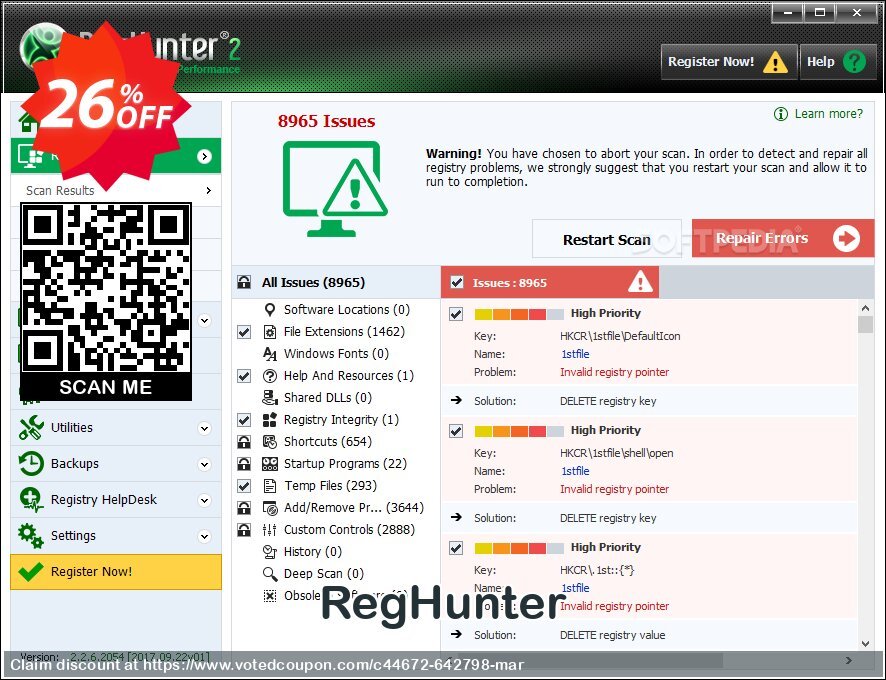Uncheck the File Extensions checkbox
Viewport: 886px width, 680px height.
point(244,332)
